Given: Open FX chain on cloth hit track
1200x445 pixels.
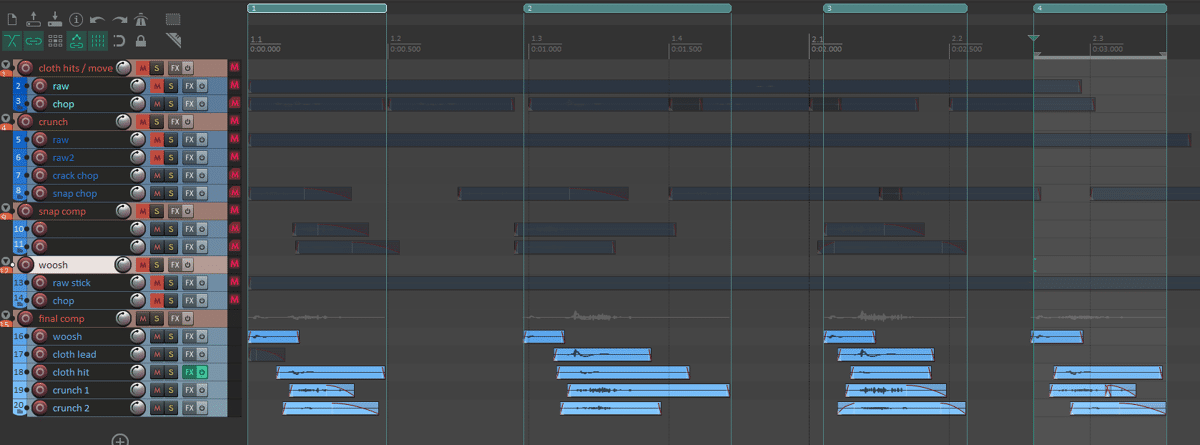Looking at the screenshot, I should [188, 372].
